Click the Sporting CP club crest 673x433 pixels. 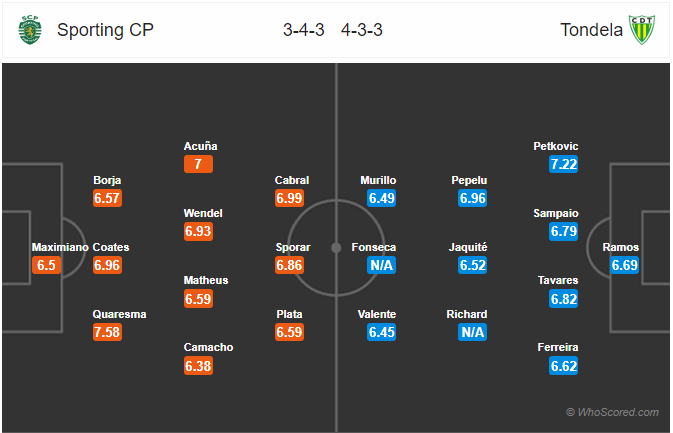[x=30, y=30]
